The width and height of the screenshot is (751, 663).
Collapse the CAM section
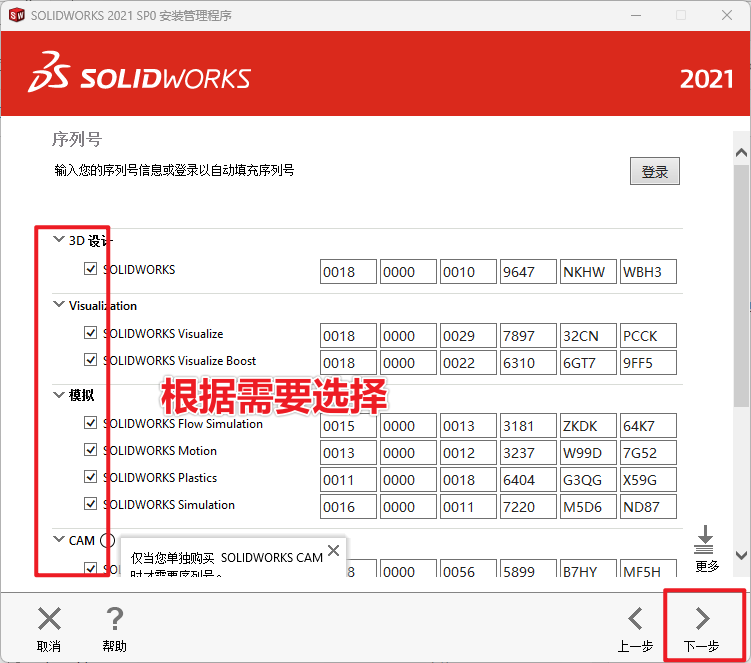[x=58, y=539]
